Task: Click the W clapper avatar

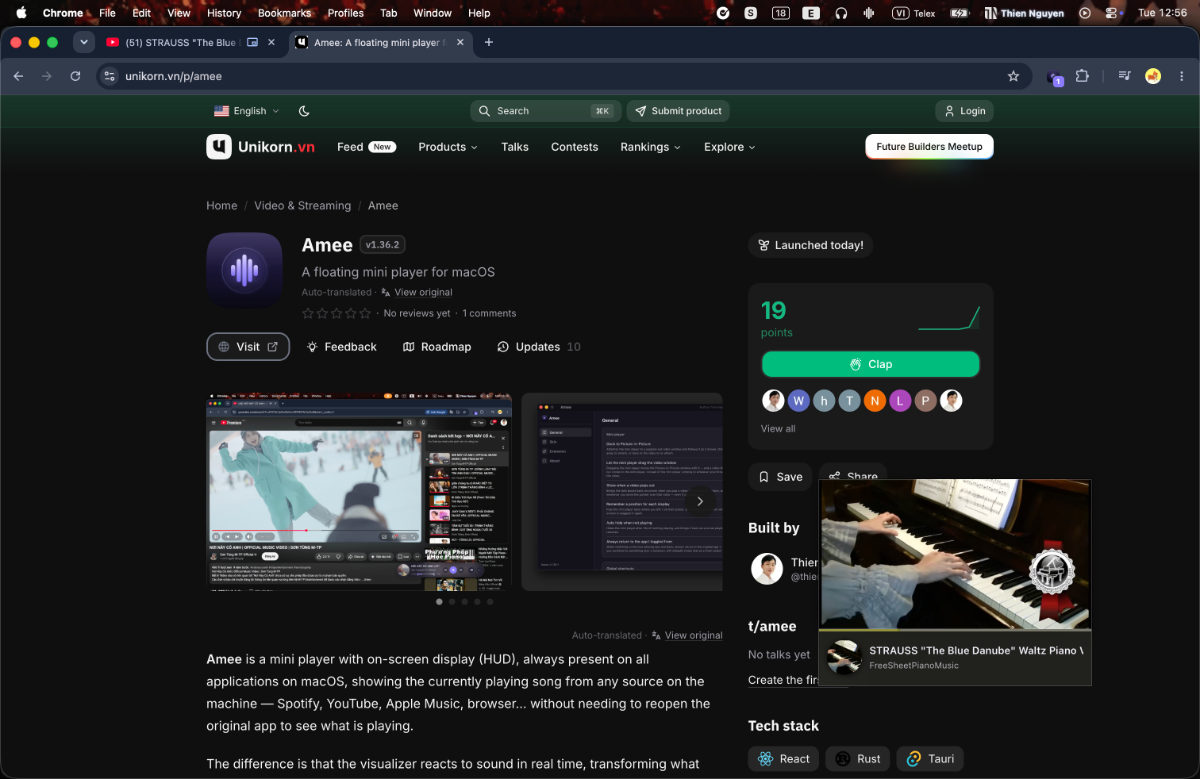Action: point(798,401)
